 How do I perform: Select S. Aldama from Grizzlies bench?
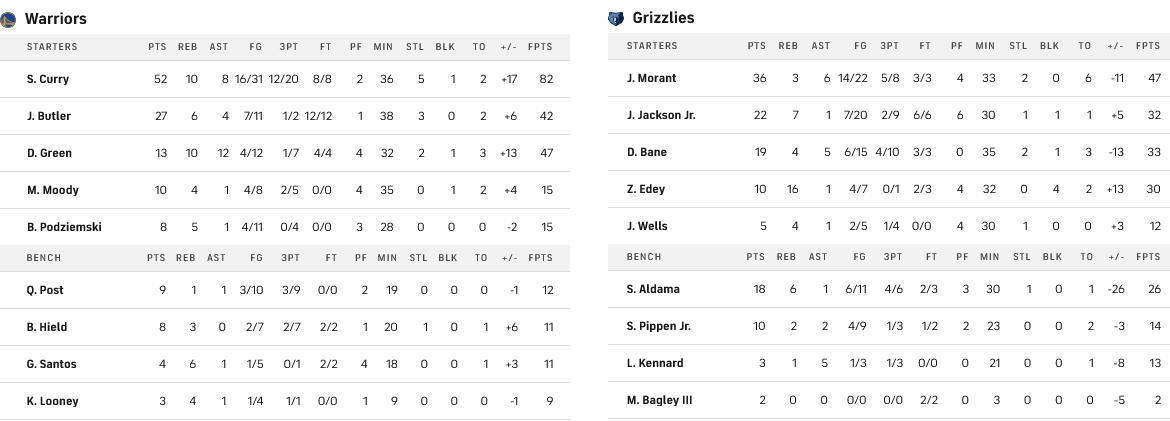(653, 289)
